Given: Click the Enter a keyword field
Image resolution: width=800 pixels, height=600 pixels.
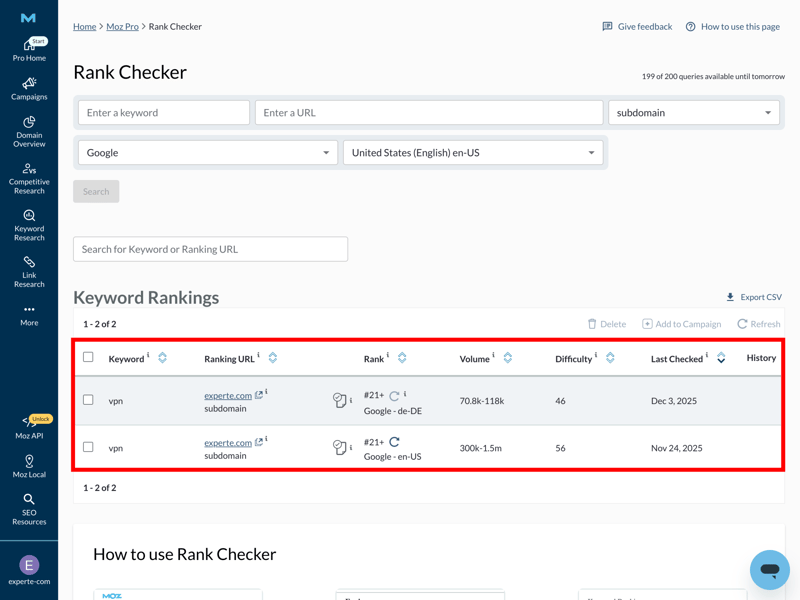Looking at the screenshot, I should 163,113.
